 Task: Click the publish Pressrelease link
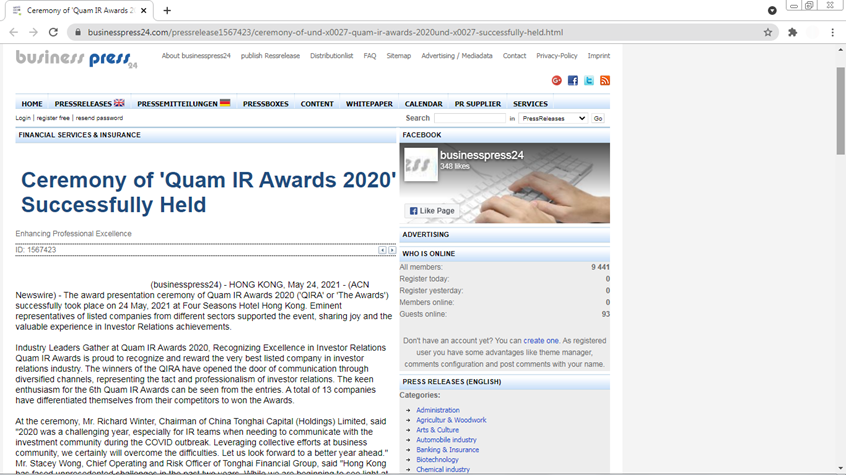[x=270, y=56]
